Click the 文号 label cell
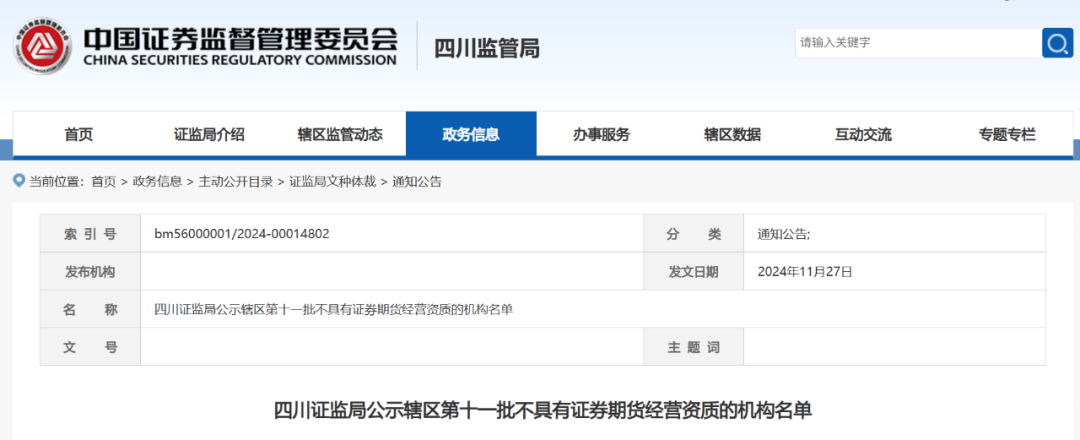The width and height of the screenshot is (1080, 440). click(x=90, y=347)
